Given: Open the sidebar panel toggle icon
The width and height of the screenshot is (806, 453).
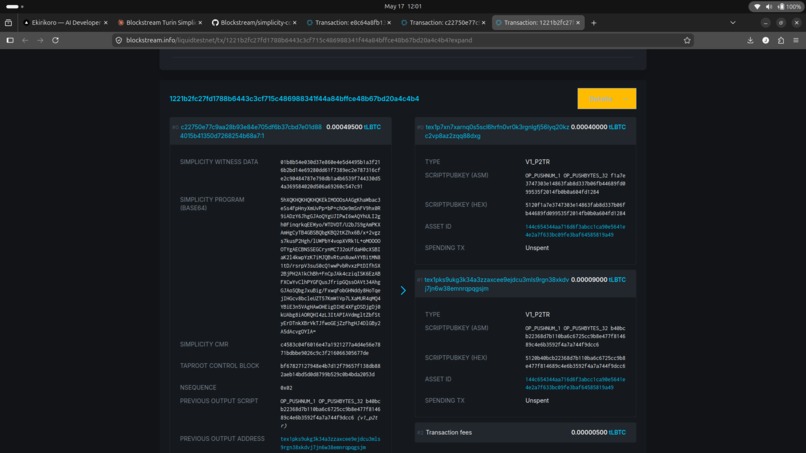Looking at the screenshot, I should tap(10, 40).
